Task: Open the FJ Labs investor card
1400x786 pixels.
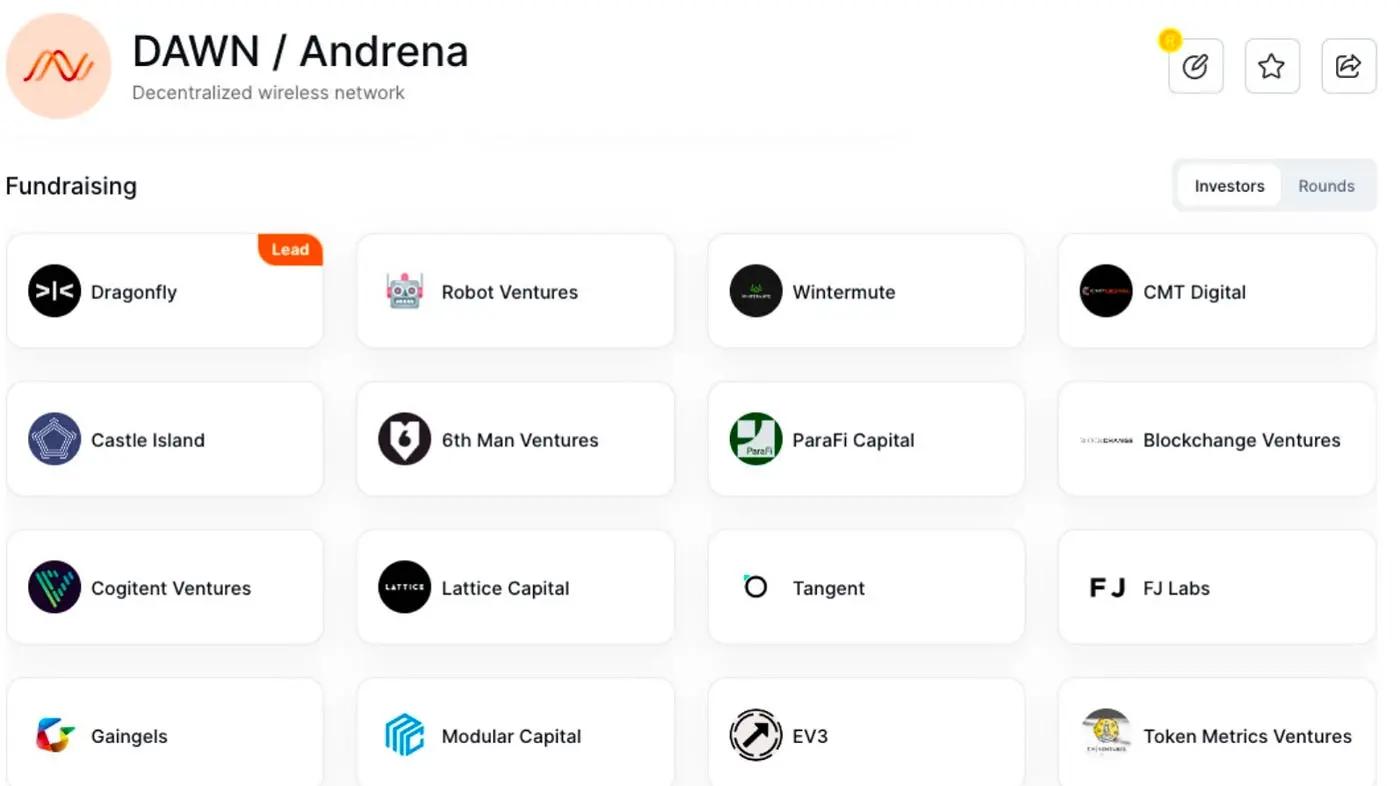Action: tap(1217, 587)
